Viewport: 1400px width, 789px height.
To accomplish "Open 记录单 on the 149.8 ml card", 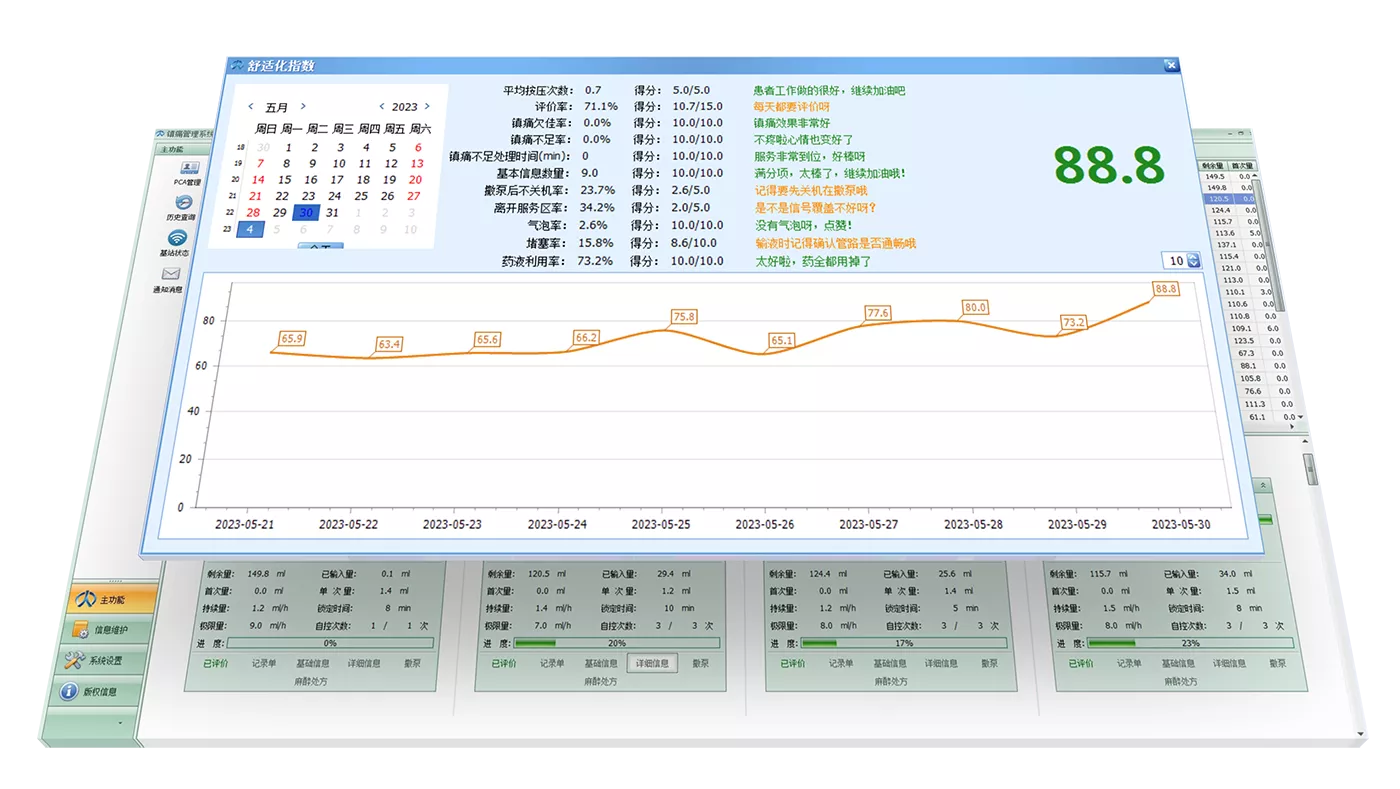I will tap(264, 663).
